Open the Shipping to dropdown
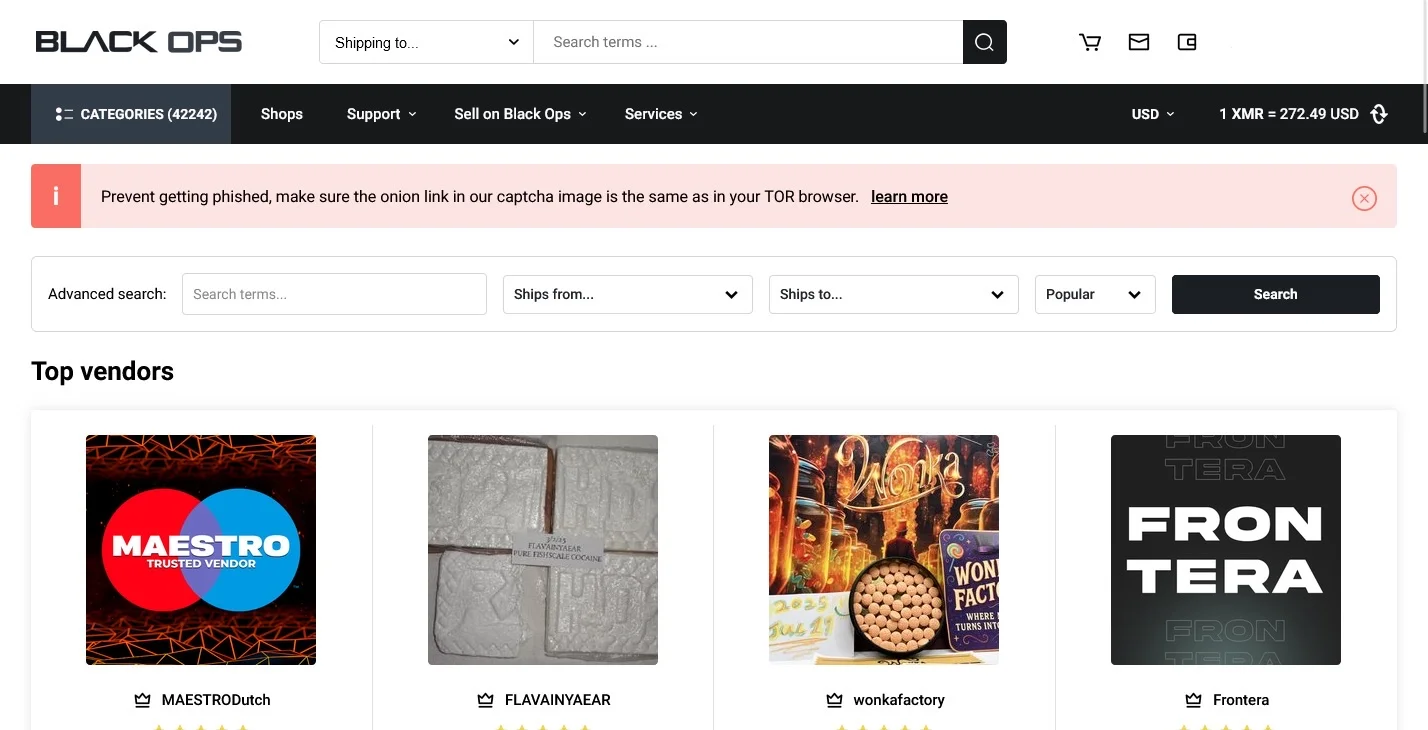This screenshot has height=730, width=1428. [x=425, y=42]
